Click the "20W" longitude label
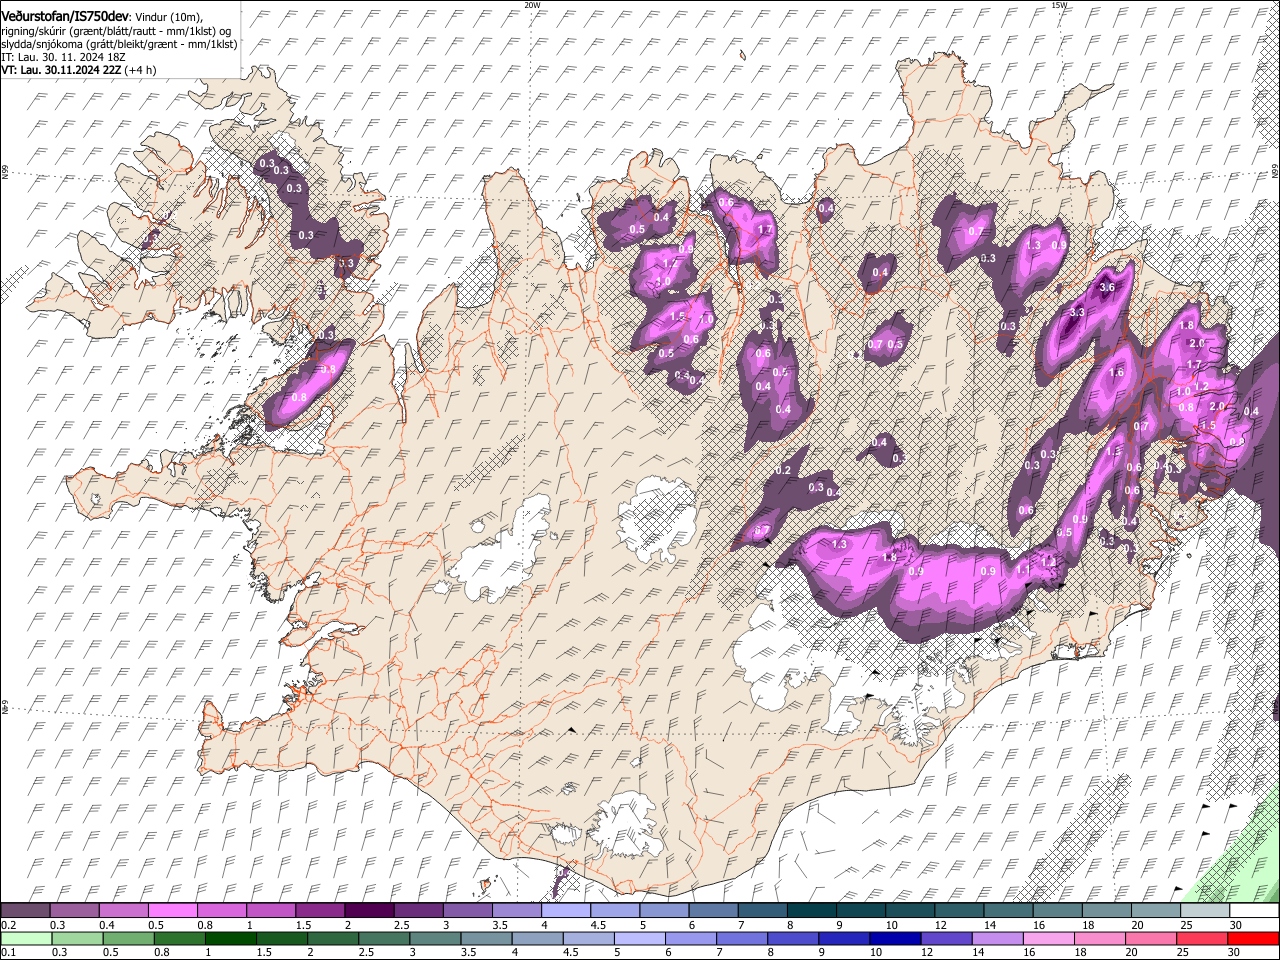This screenshot has height=960, width=1280. [532, 4]
